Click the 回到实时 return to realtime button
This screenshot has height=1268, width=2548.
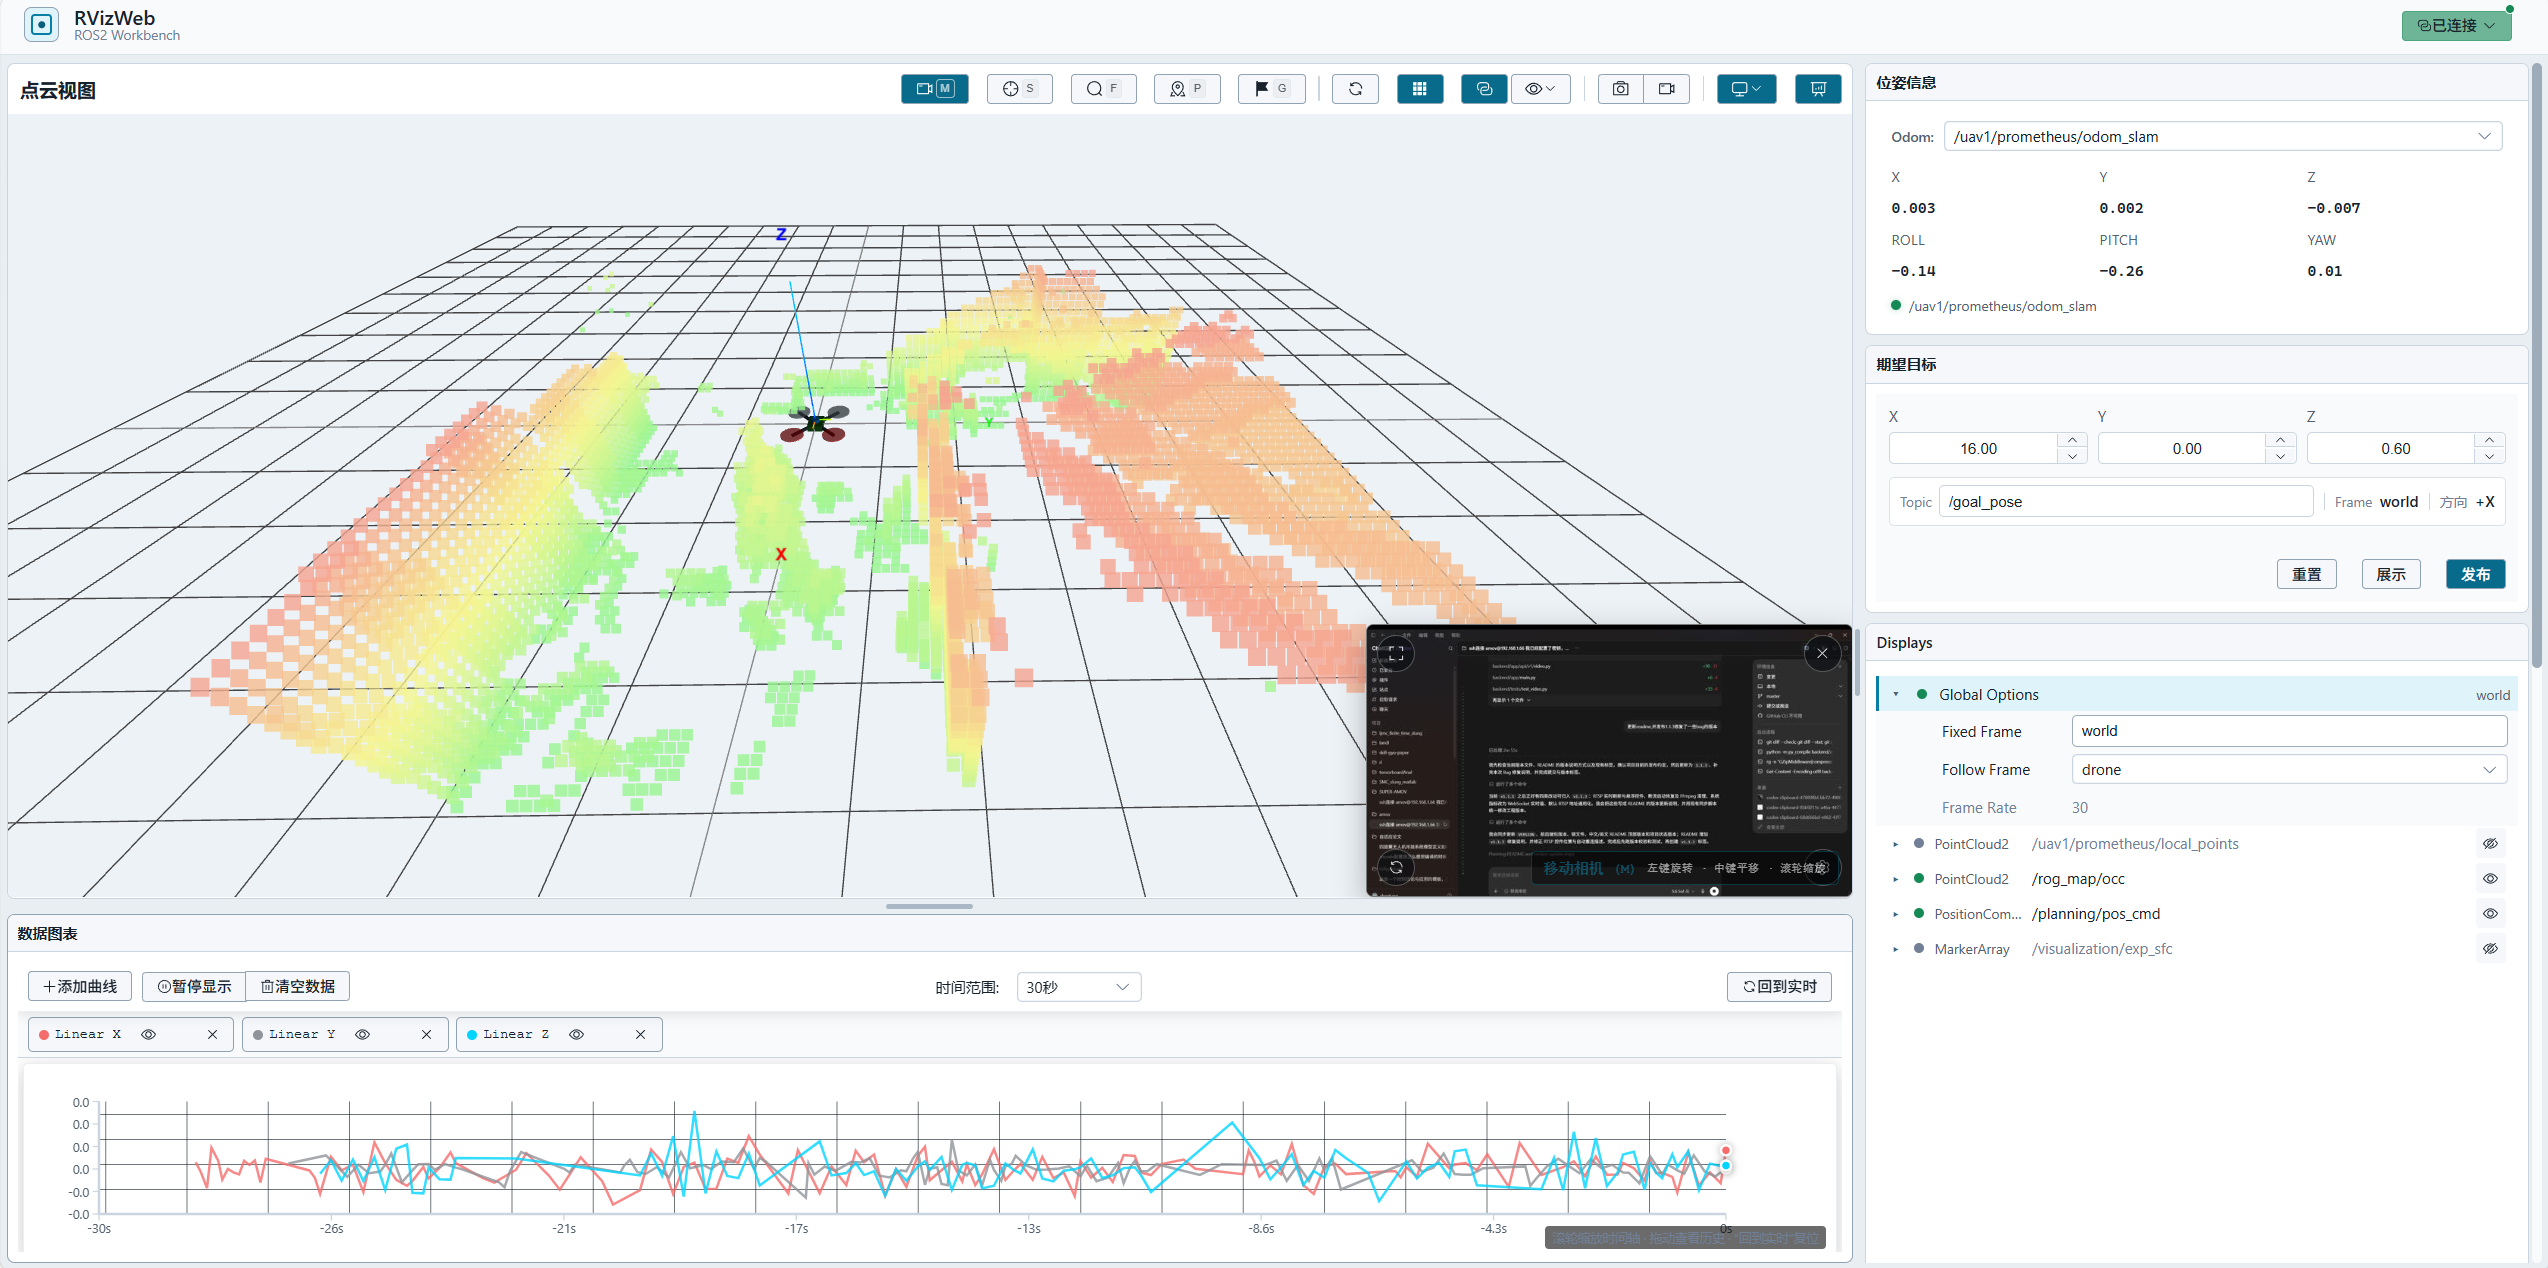pos(1779,987)
